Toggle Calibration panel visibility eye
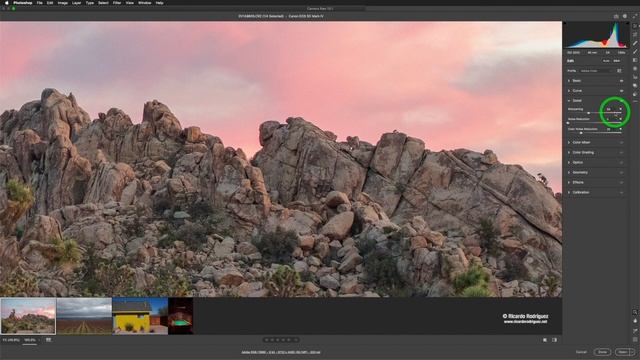The image size is (640, 360). click(x=622, y=192)
